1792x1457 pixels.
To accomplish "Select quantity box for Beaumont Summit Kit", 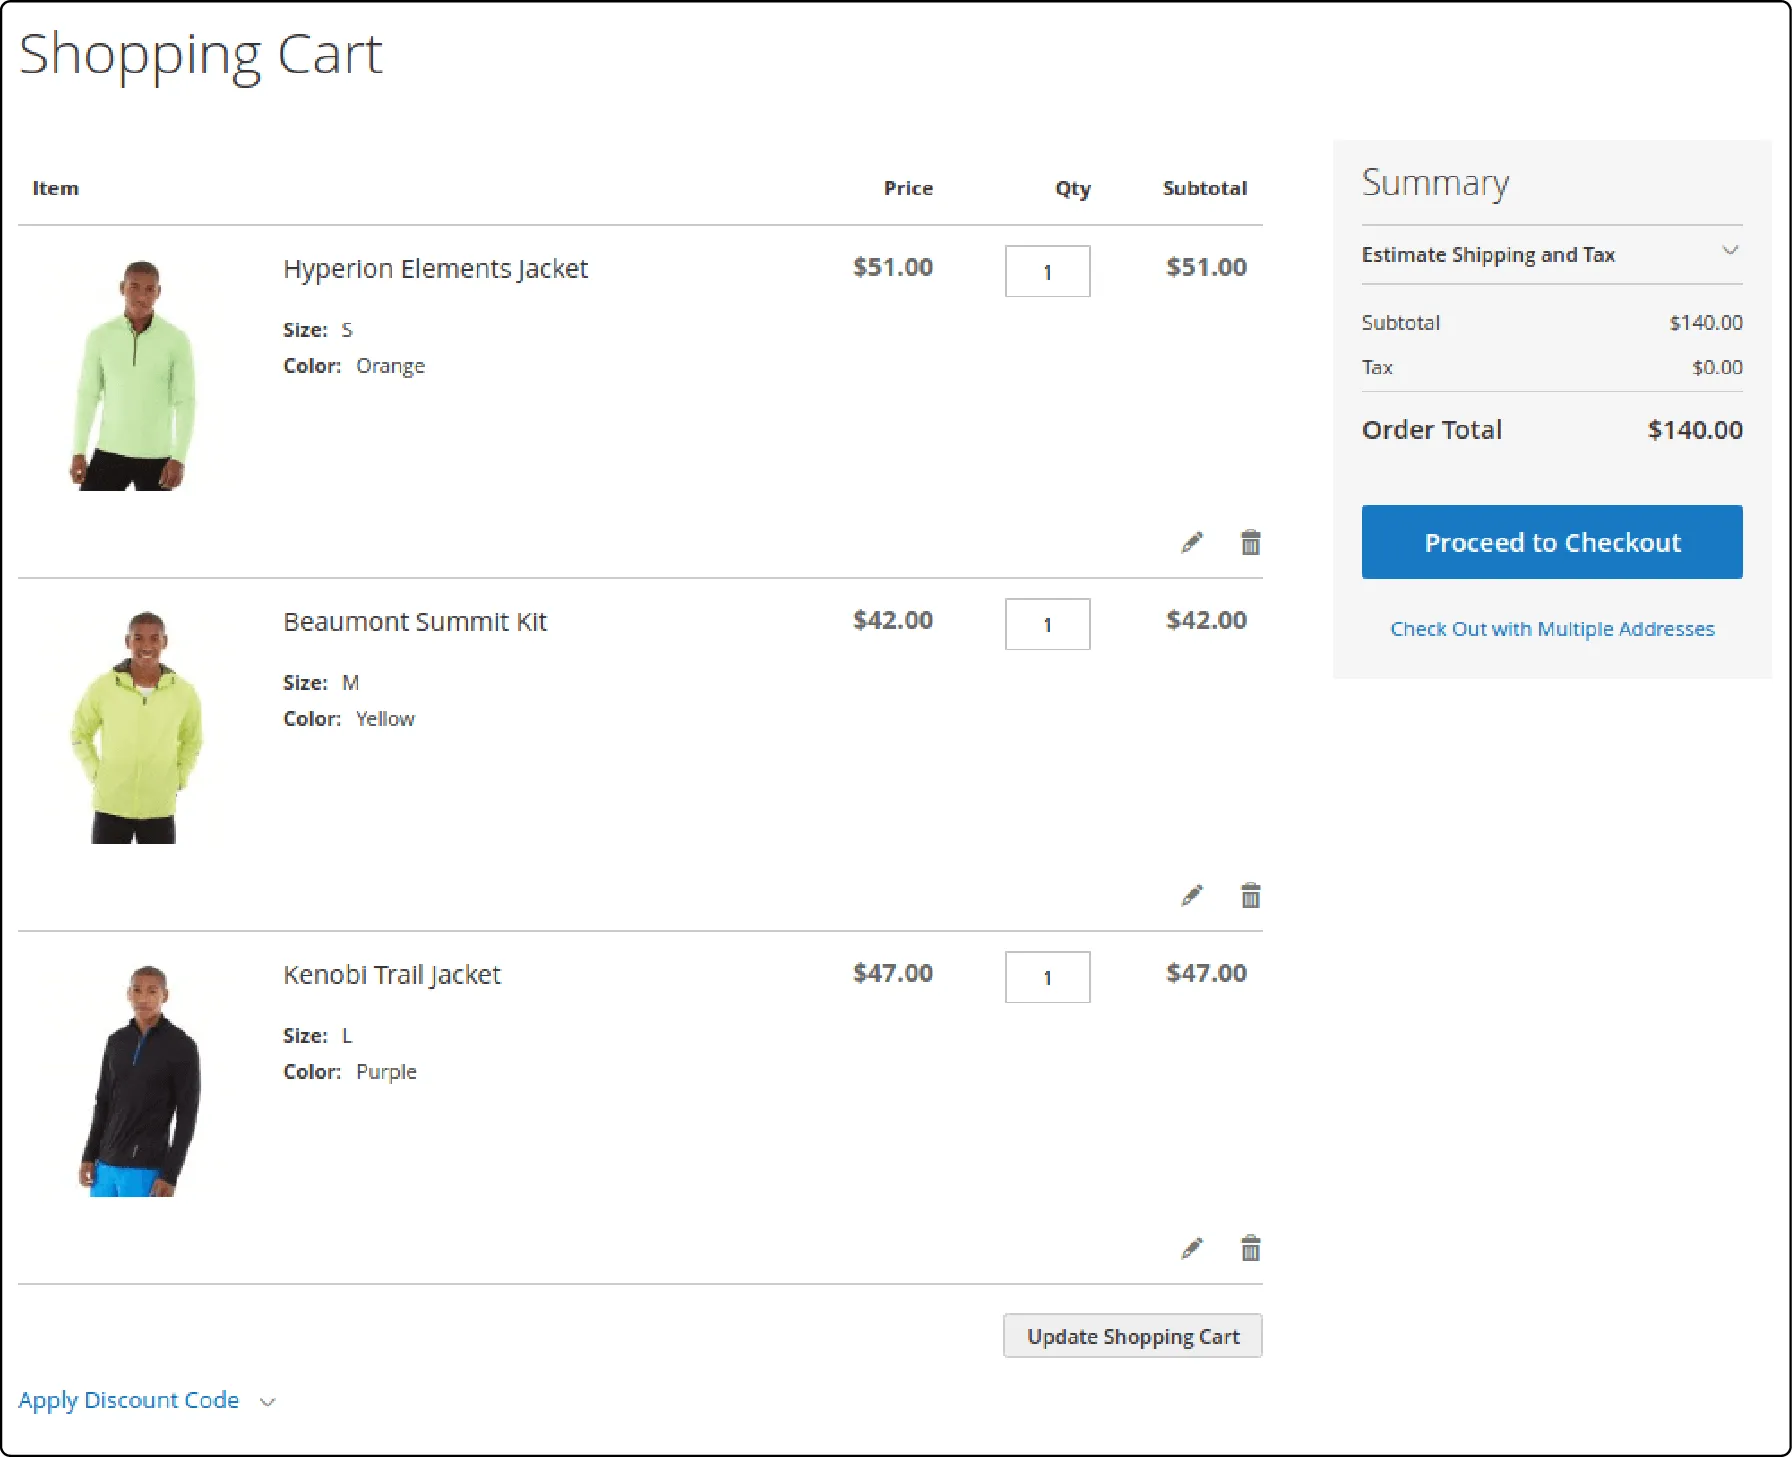I will point(1047,625).
